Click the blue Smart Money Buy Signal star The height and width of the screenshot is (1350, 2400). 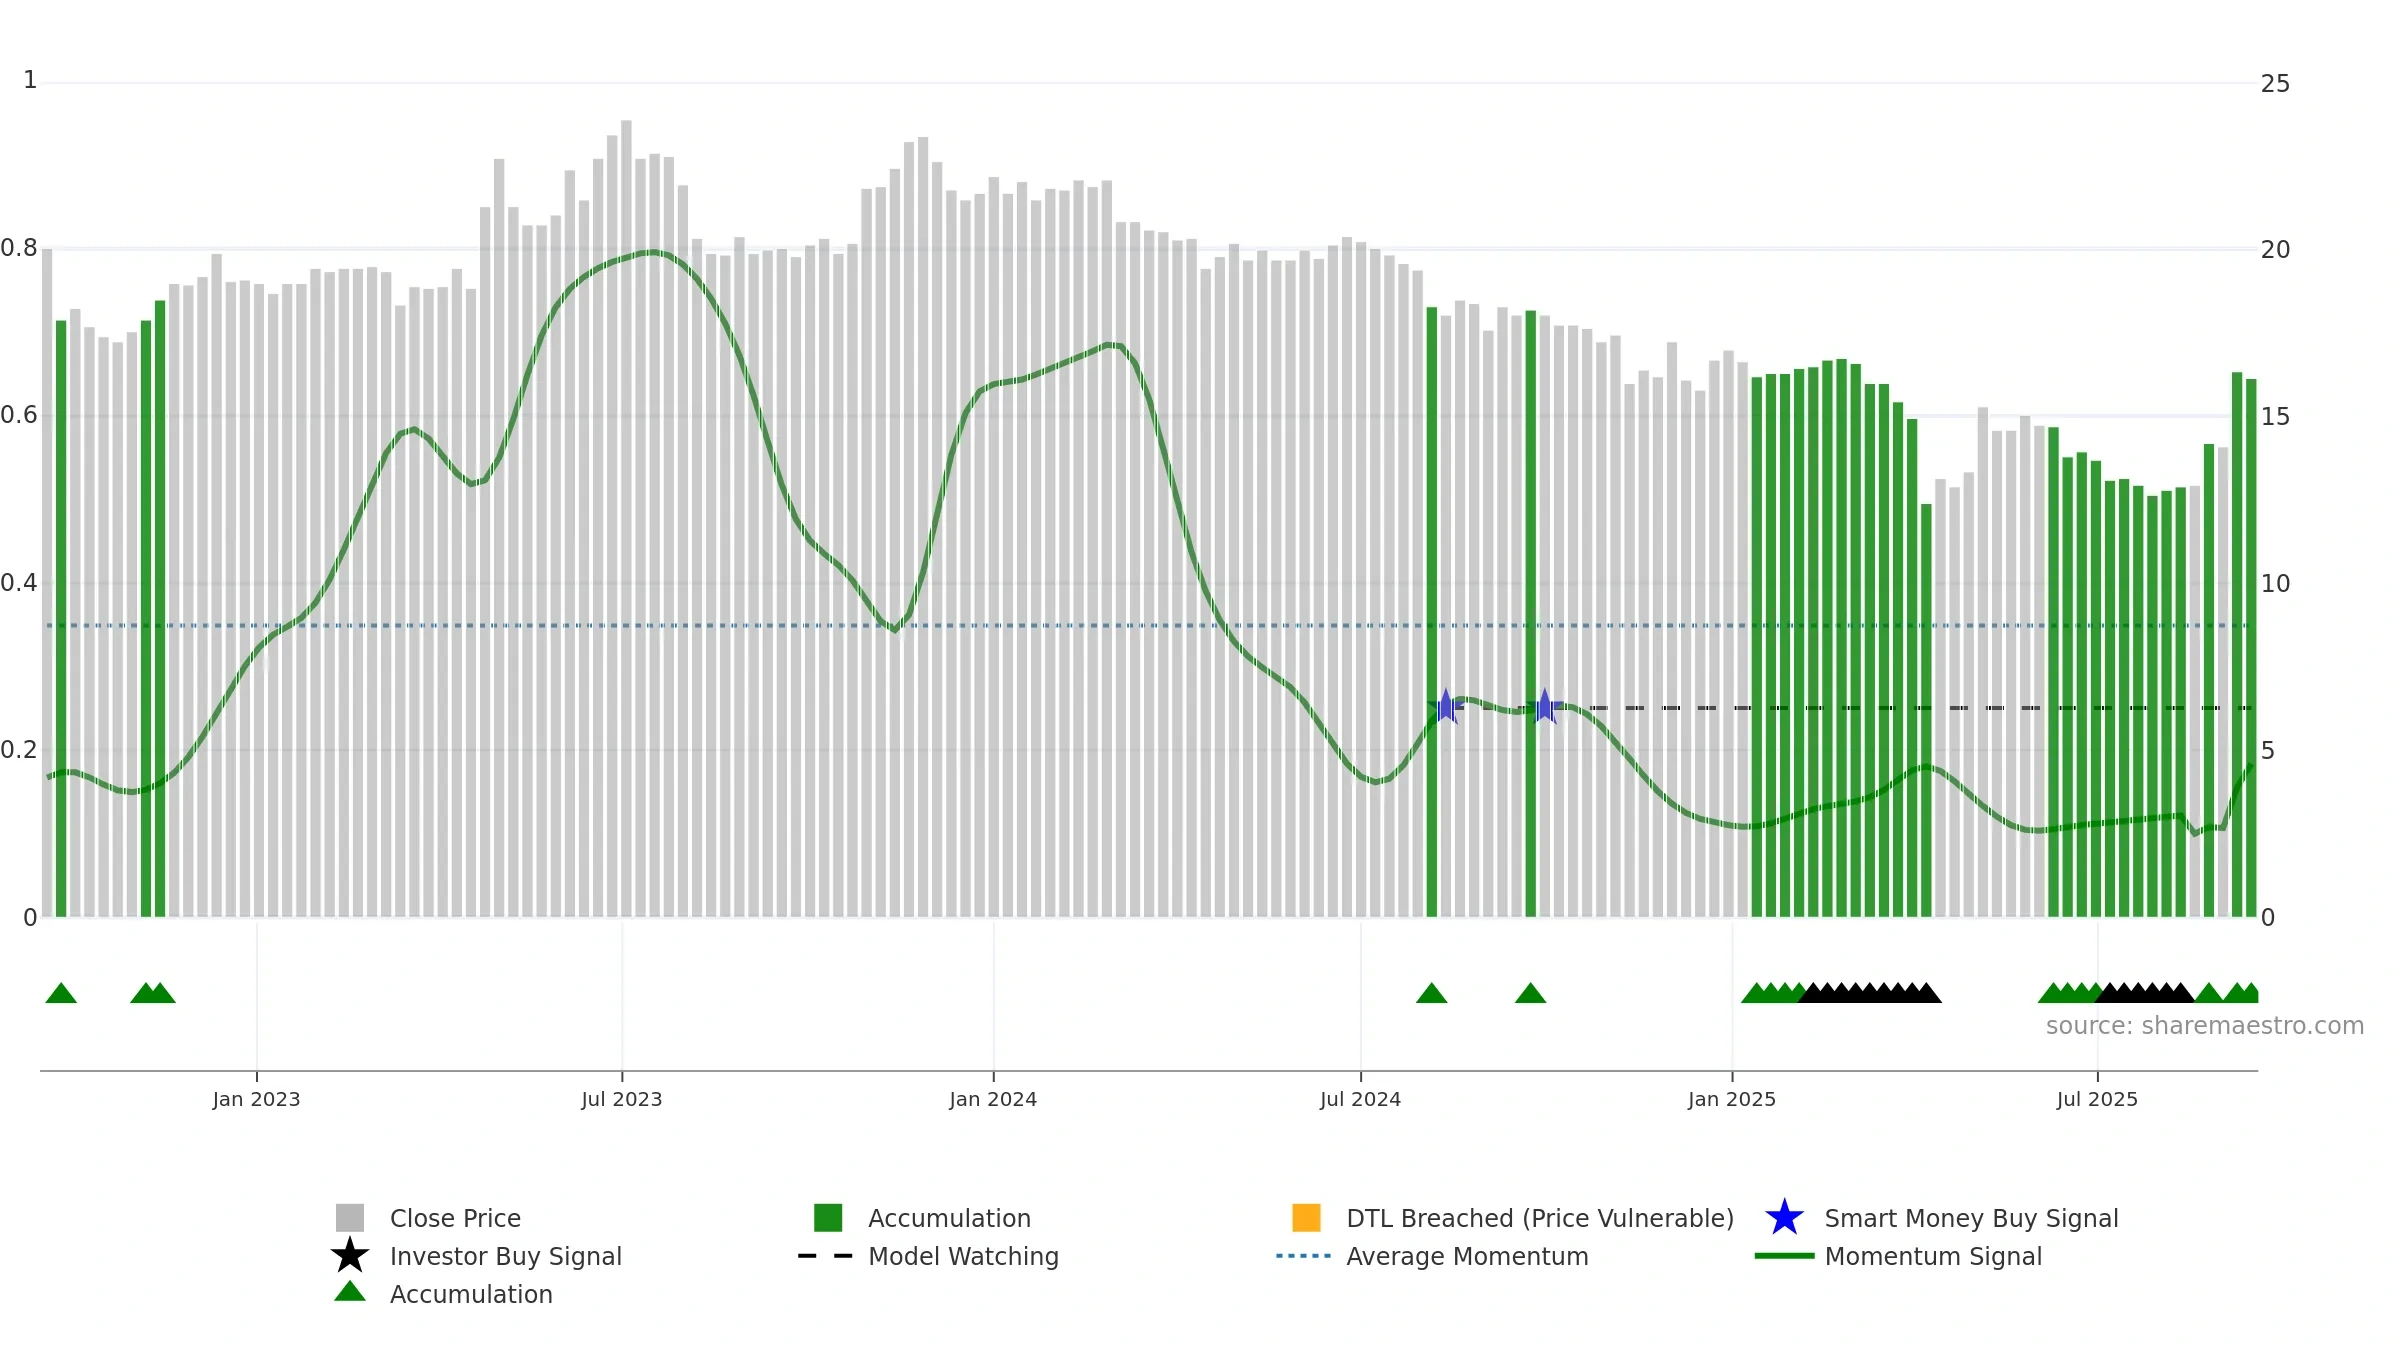click(x=1784, y=1218)
